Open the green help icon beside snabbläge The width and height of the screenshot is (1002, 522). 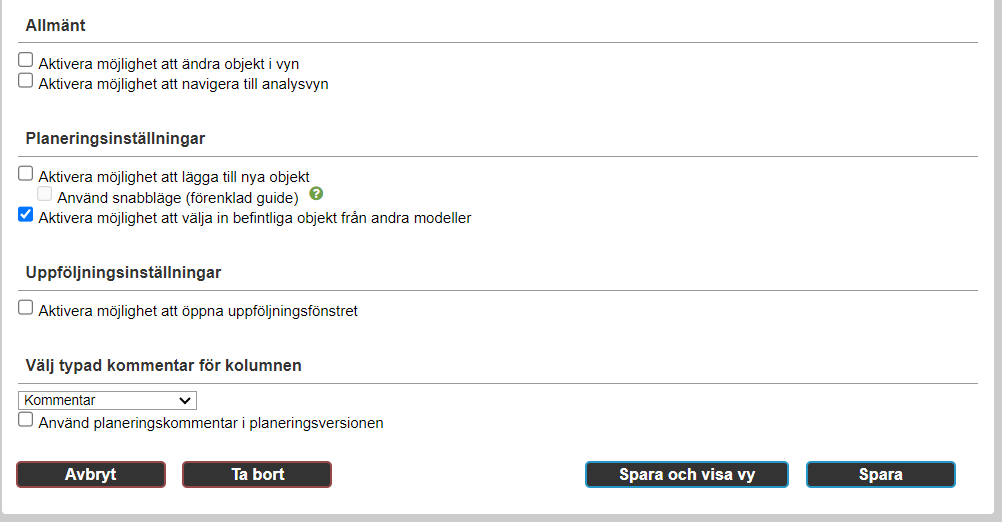pos(316,193)
